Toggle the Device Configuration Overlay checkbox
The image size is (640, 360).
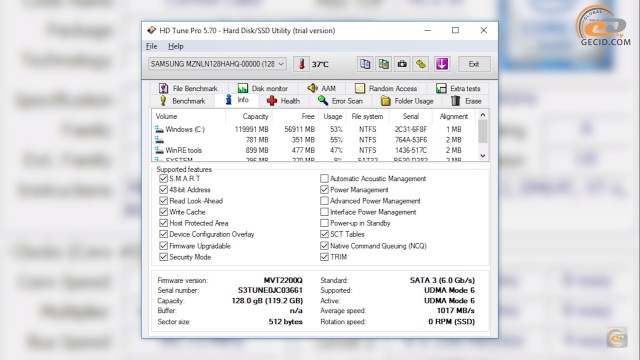tap(163, 234)
